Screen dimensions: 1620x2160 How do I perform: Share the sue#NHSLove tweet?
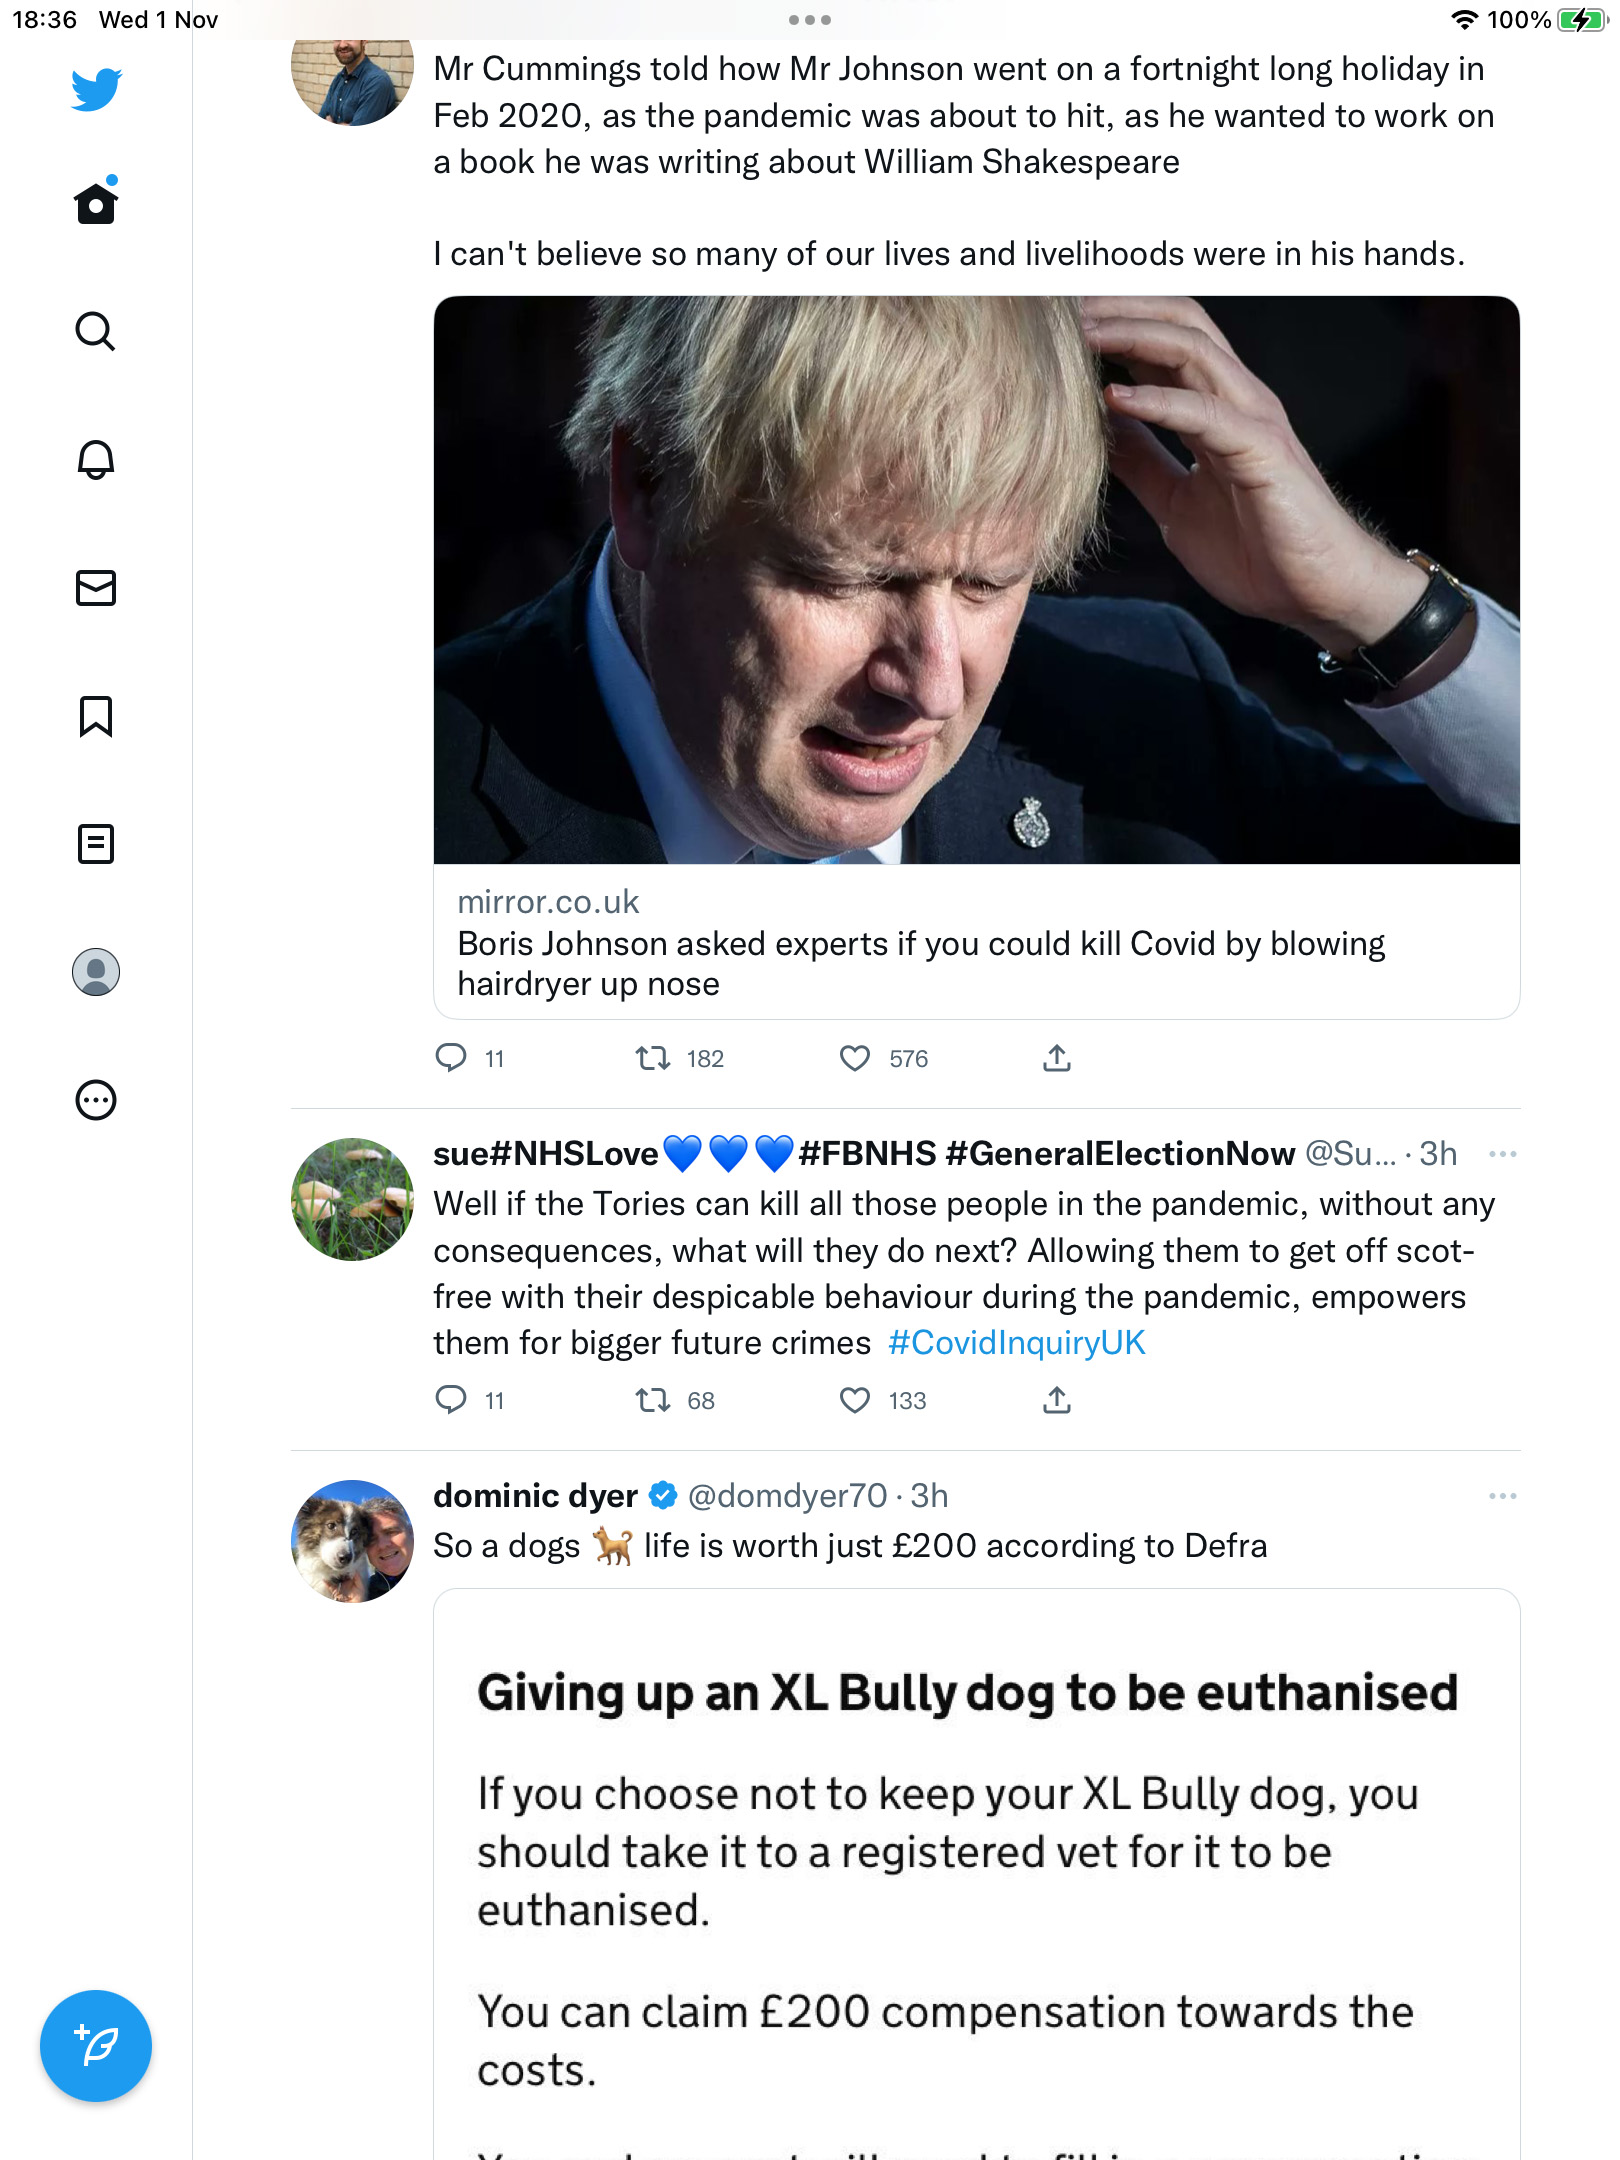click(x=1057, y=1400)
